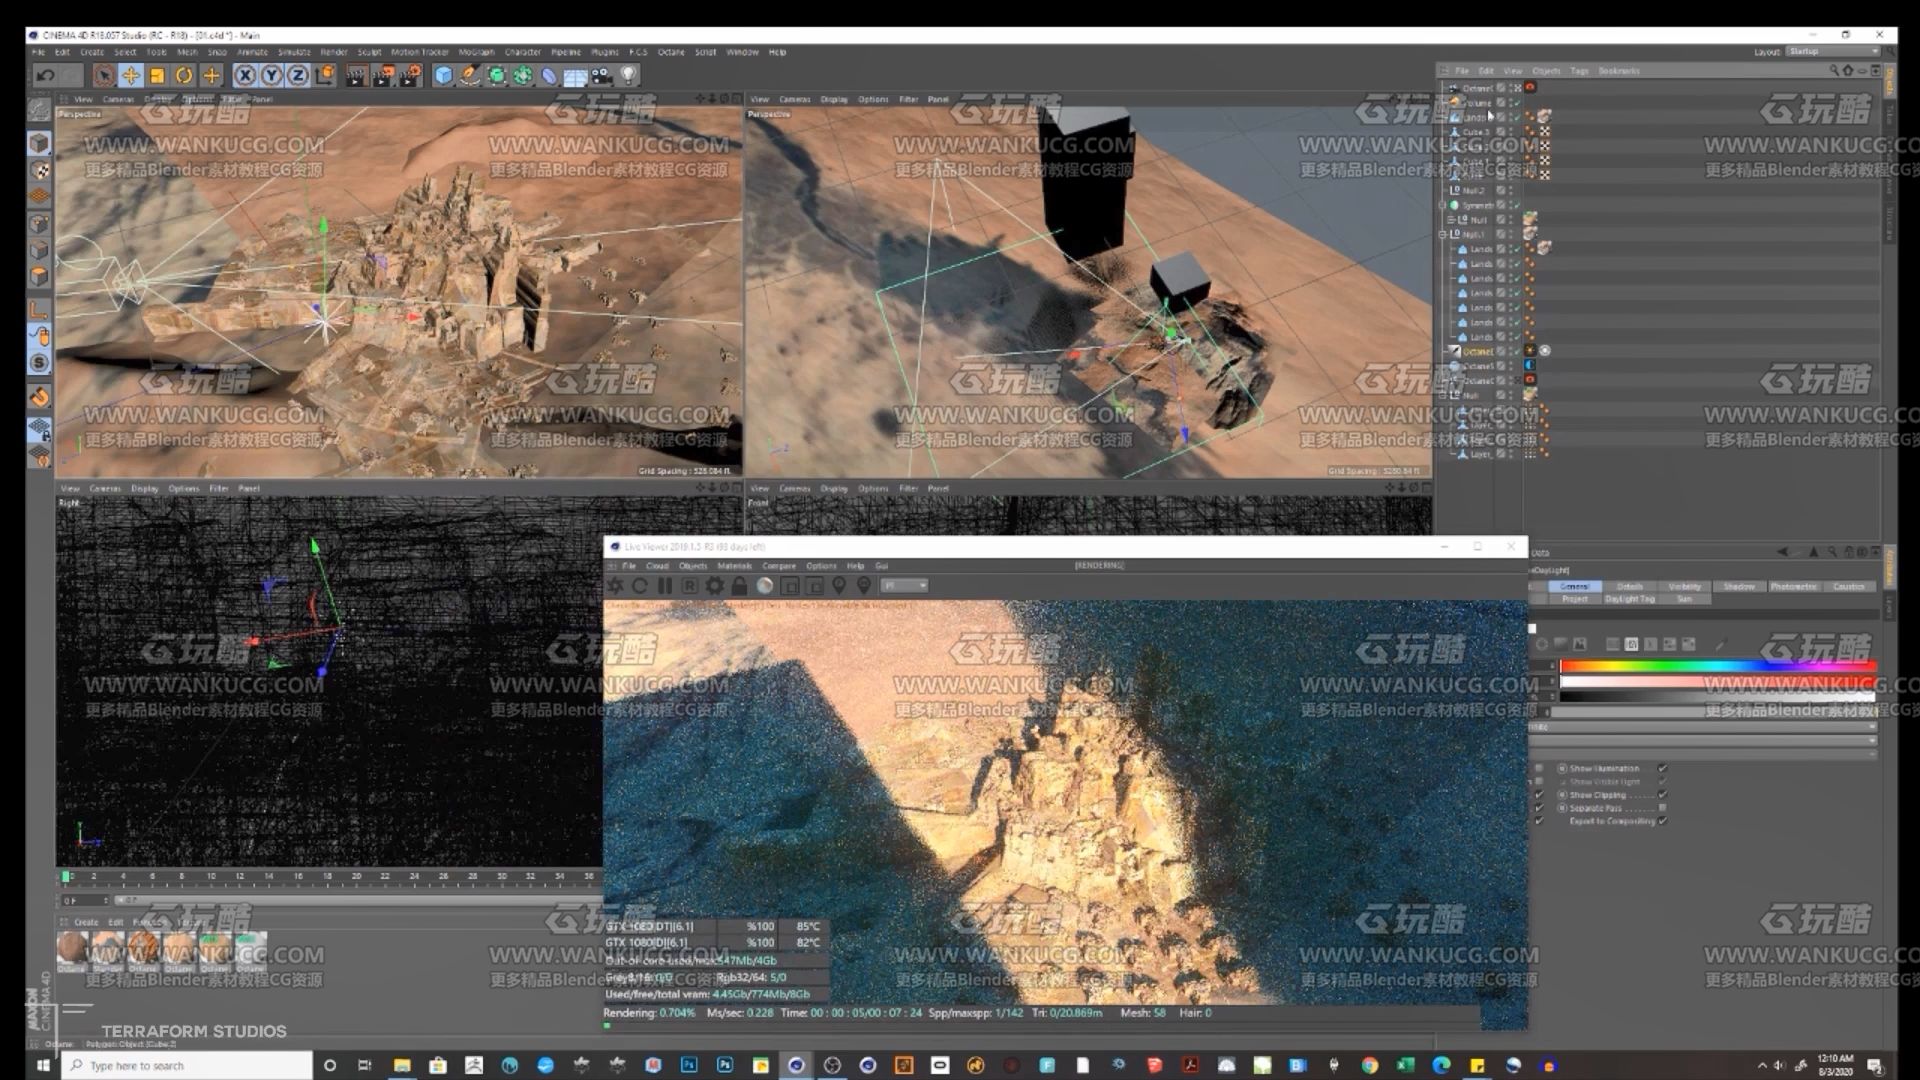Click the pick focus pin icon
The height and width of the screenshot is (1080, 1920).
[839, 586]
